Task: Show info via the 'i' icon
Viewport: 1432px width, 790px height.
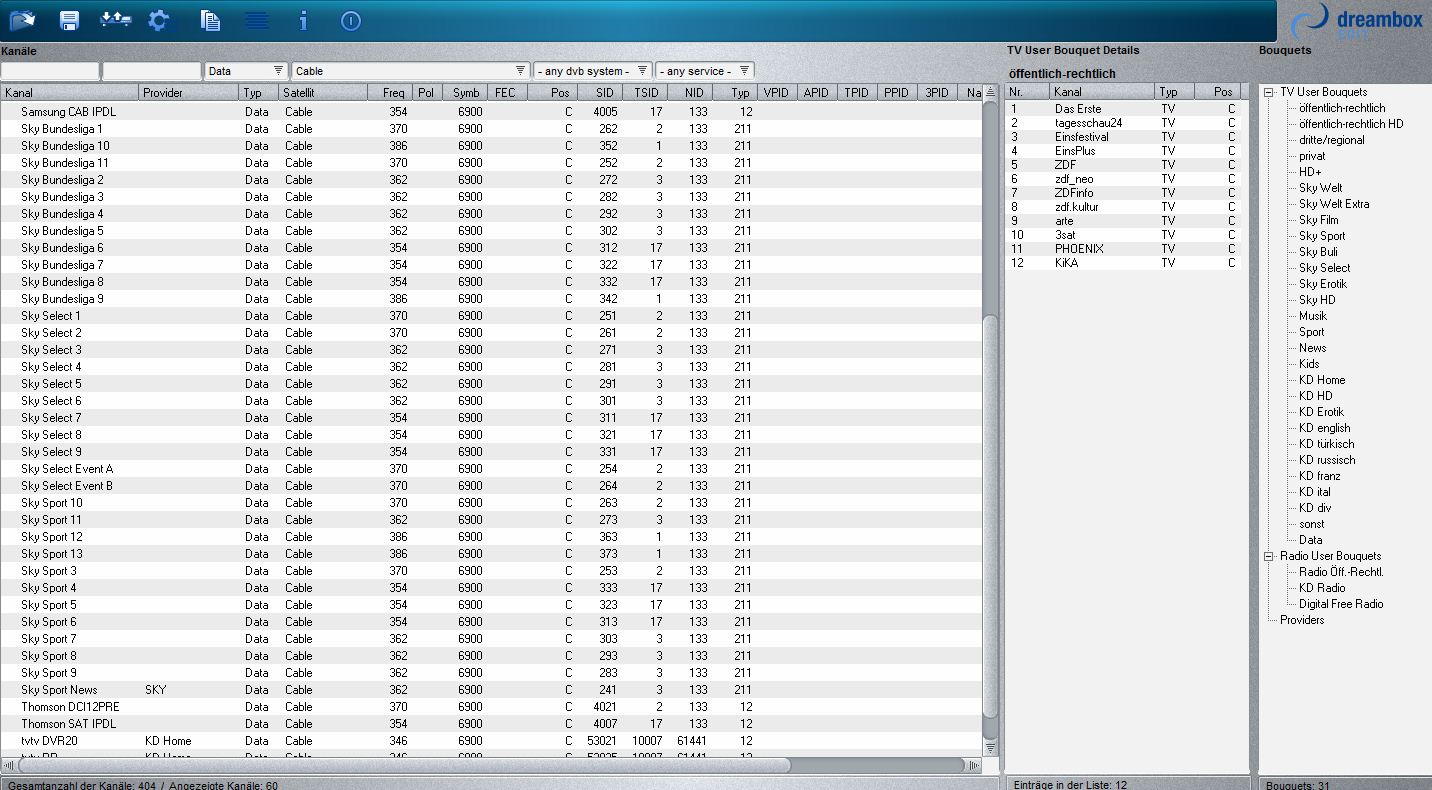Action: (304, 20)
